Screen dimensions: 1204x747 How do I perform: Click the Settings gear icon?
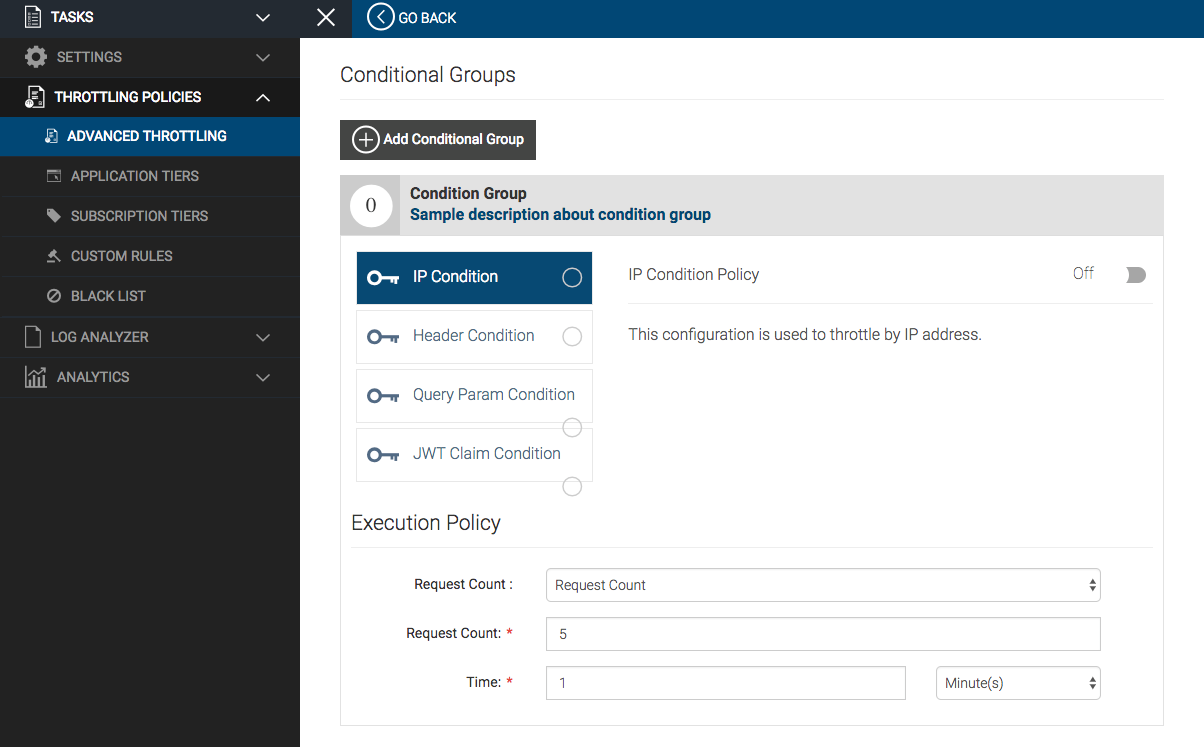point(37,57)
